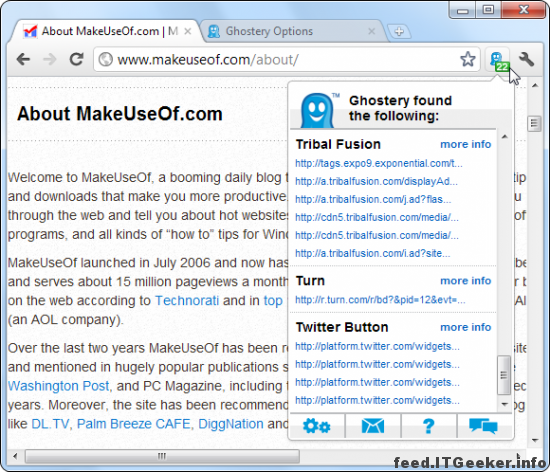The height and width of the screenshot is (472, 550).
Task: Click the Ghostery popup scroll up arrow
Action: [504, 137]
